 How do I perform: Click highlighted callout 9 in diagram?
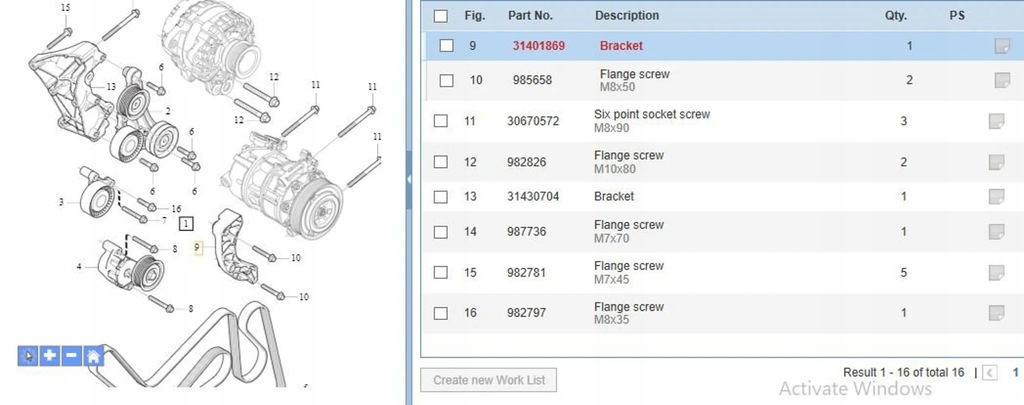(198, 248)
